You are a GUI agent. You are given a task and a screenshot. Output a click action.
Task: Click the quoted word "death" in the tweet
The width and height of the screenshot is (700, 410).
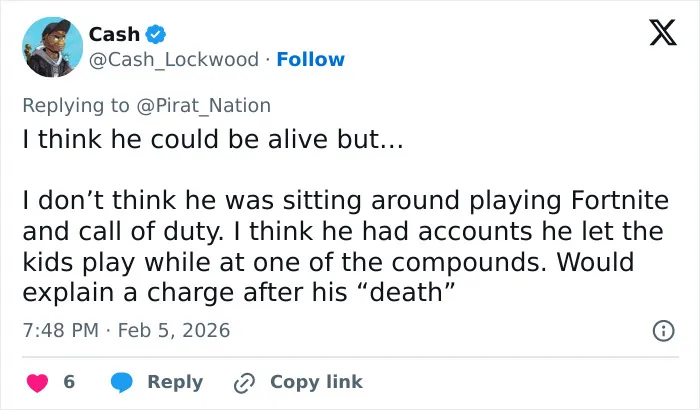coord(406,293)
